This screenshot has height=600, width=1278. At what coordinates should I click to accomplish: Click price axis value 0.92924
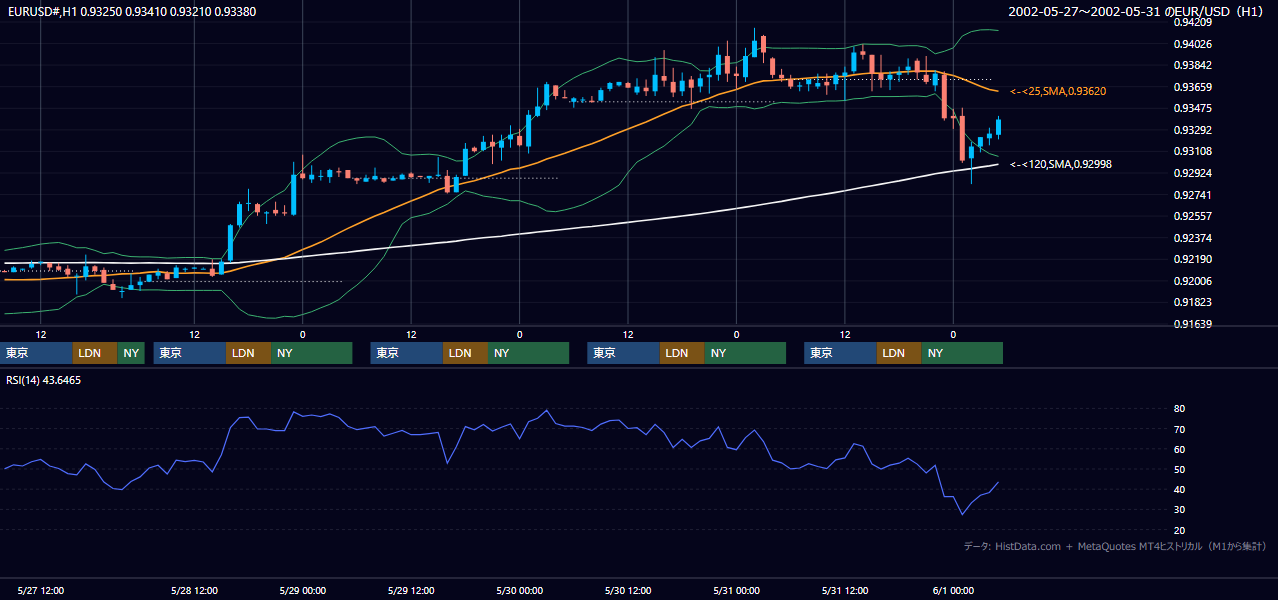pyautogui.click(x=1192, y=173)
